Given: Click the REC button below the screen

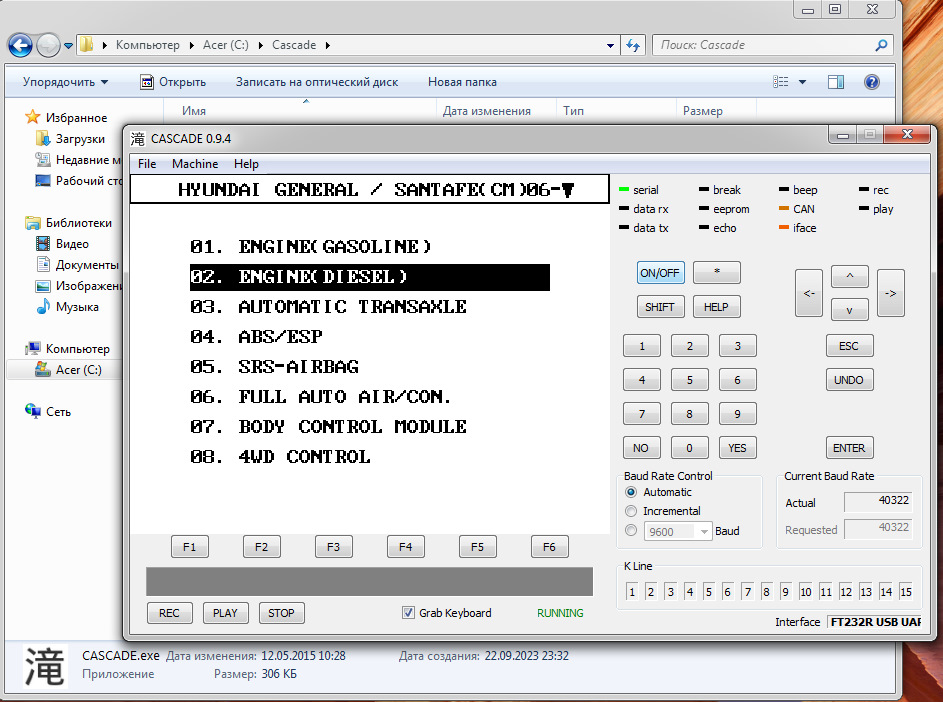Looking at the screenshot, I should tap(170, 613).
